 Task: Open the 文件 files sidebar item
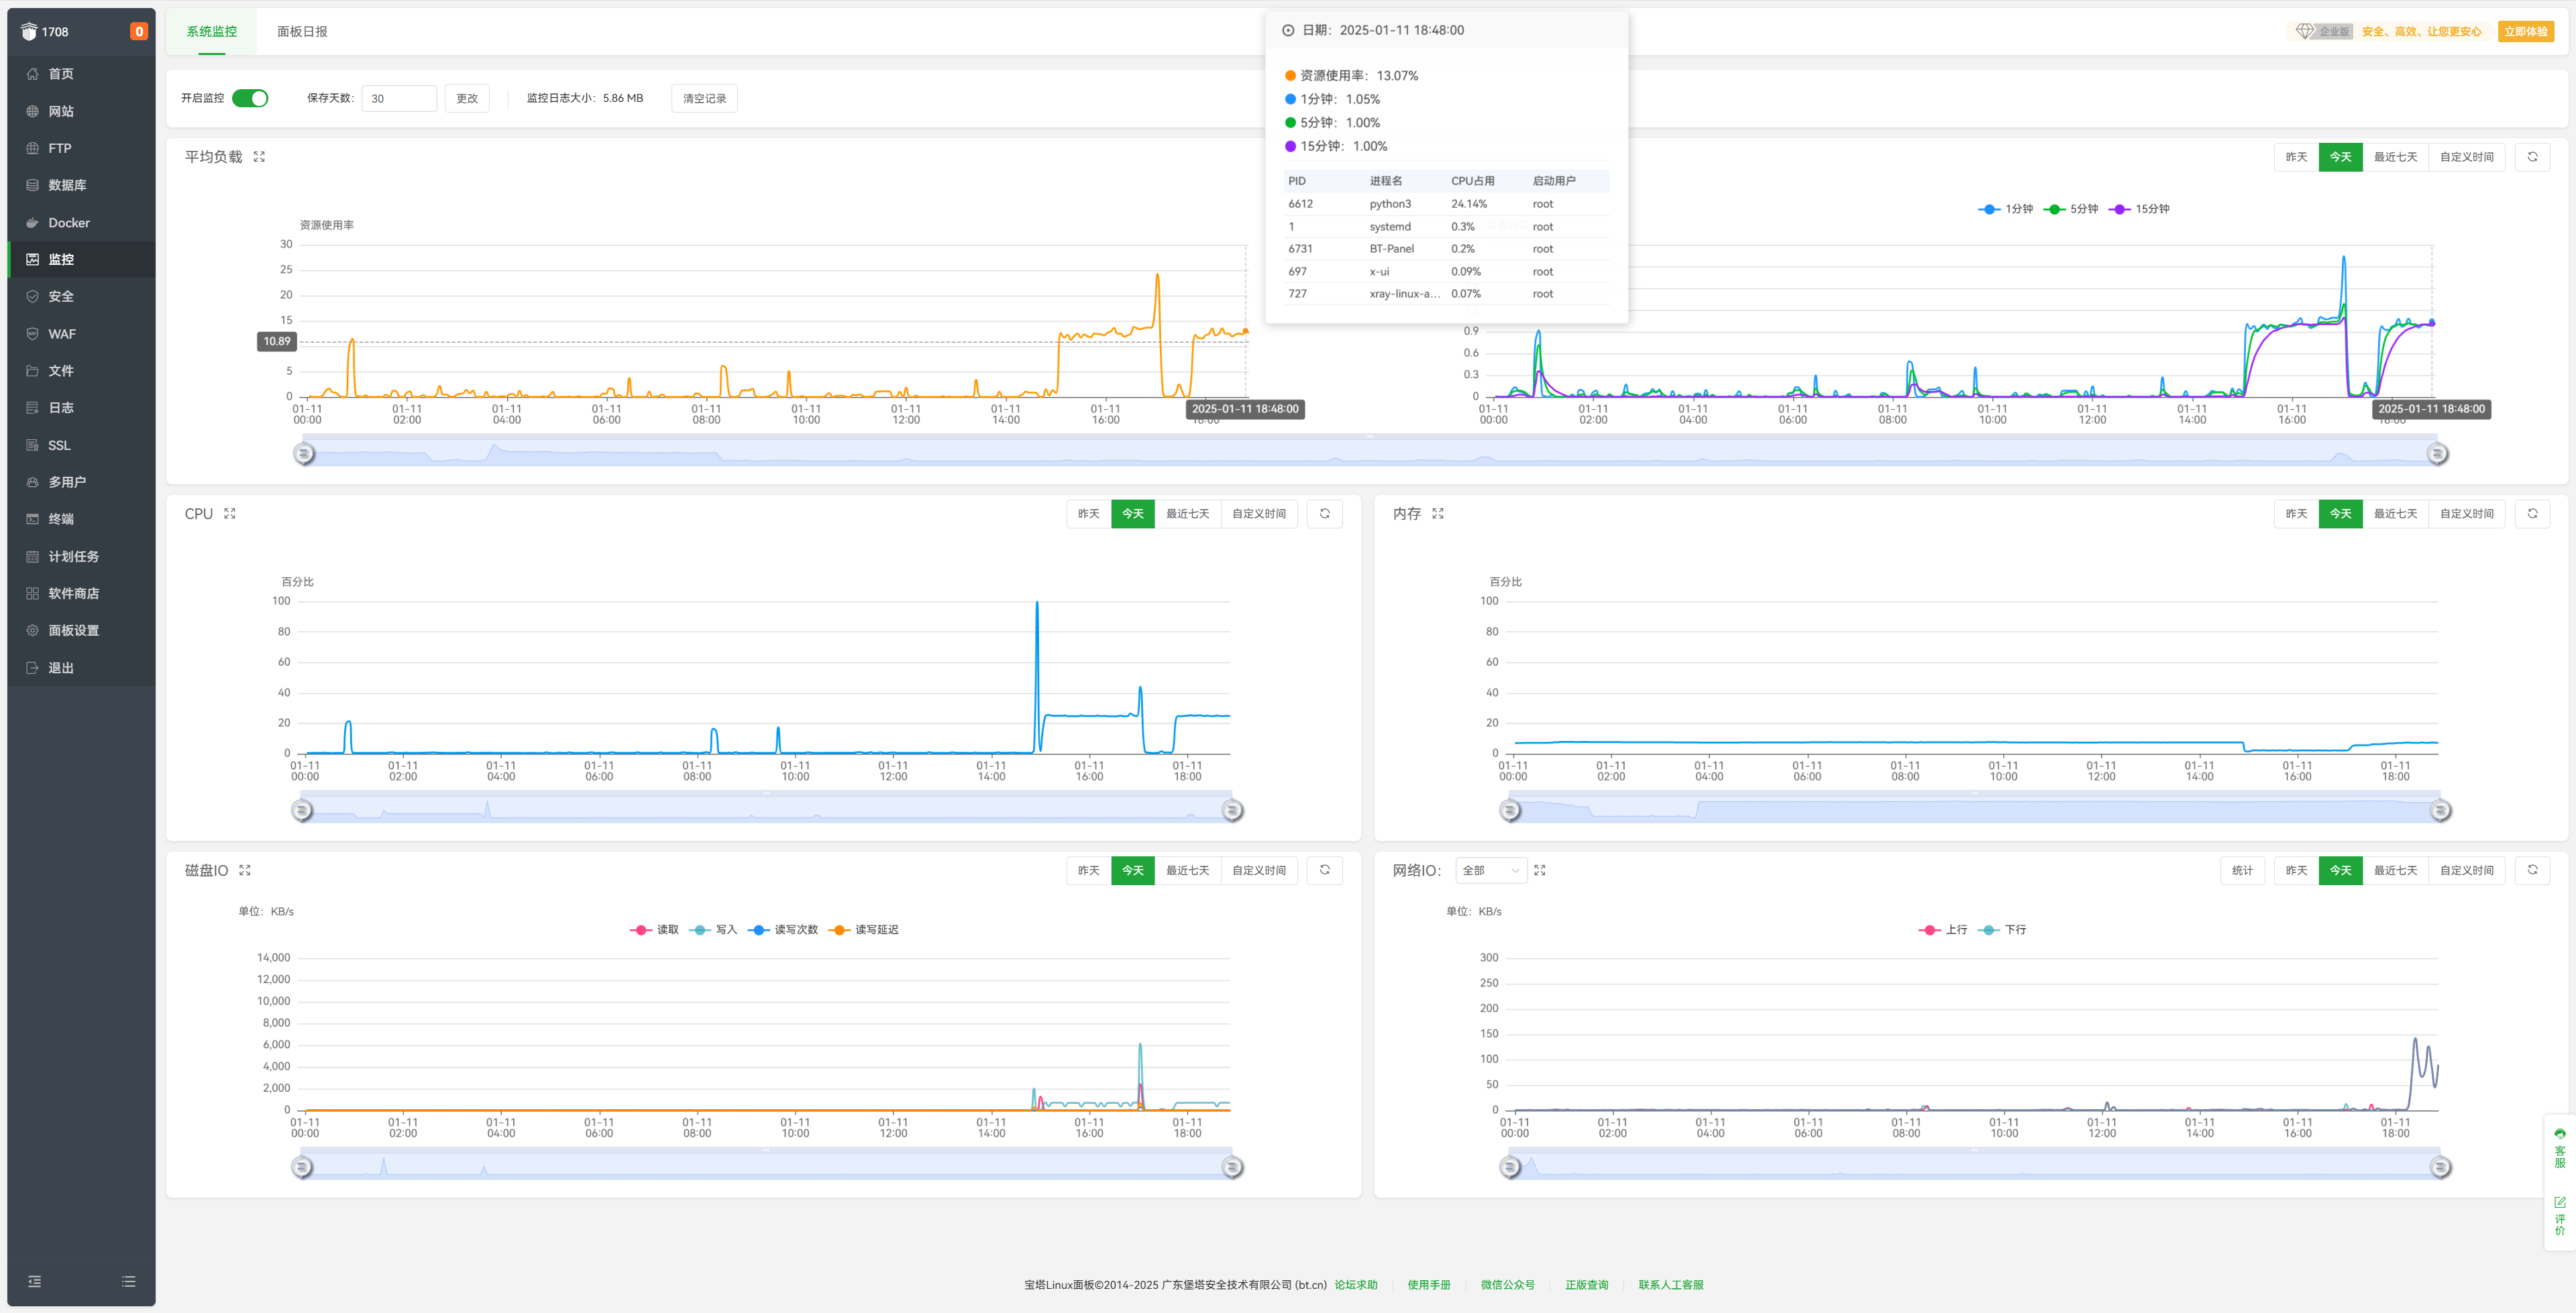81,370
